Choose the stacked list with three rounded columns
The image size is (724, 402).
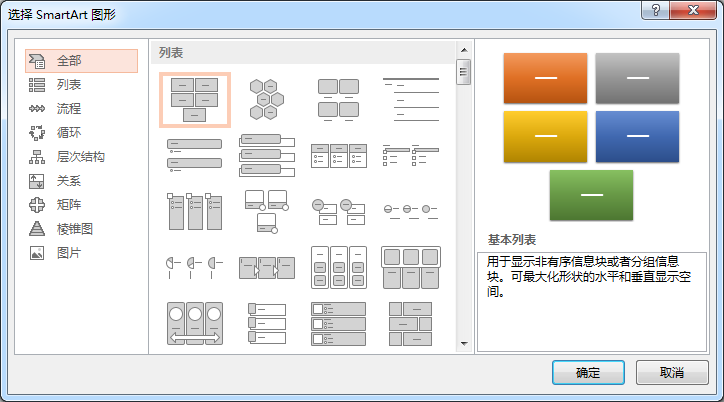point(338,268)
